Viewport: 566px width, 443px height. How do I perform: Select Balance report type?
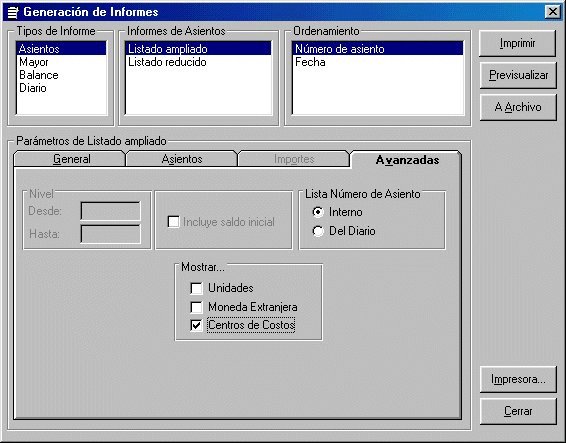pyautogui.click(x=61, y=75)
